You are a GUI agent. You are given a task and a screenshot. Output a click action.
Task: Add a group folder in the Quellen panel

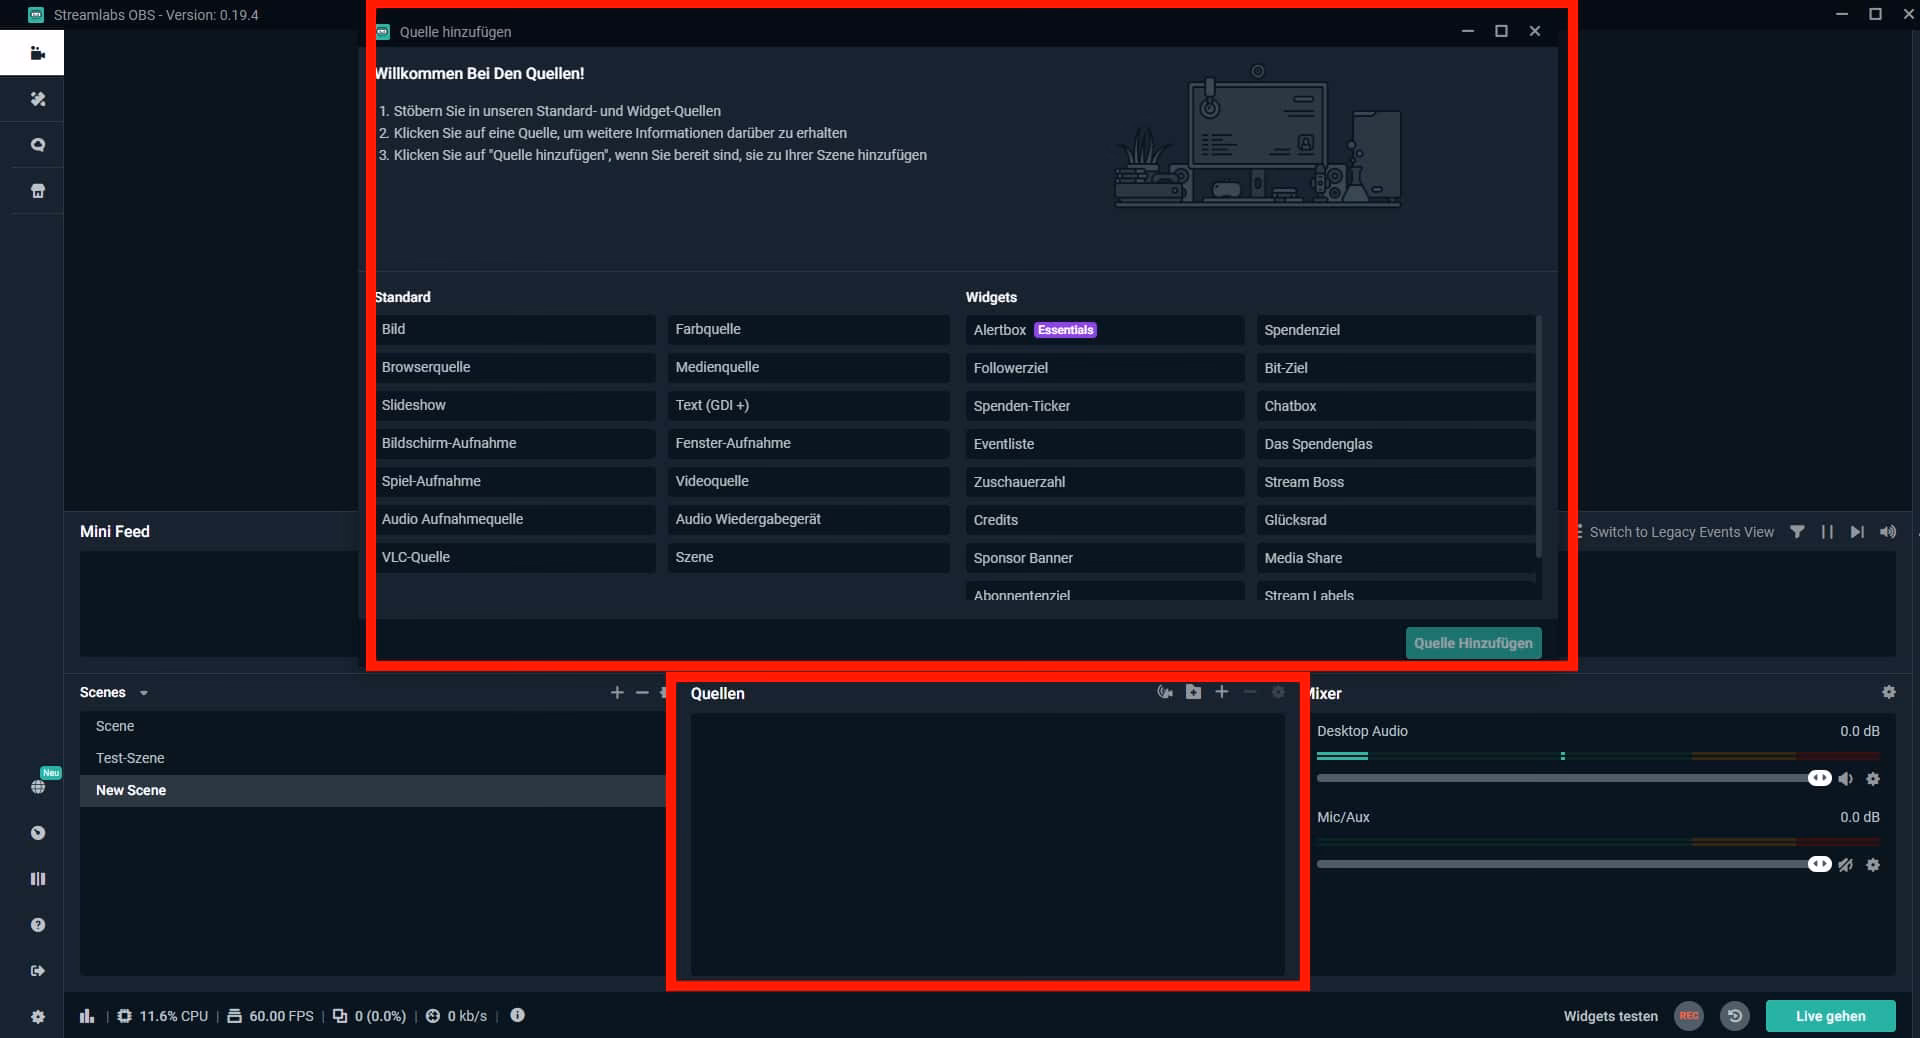(x=1193, y=692)
